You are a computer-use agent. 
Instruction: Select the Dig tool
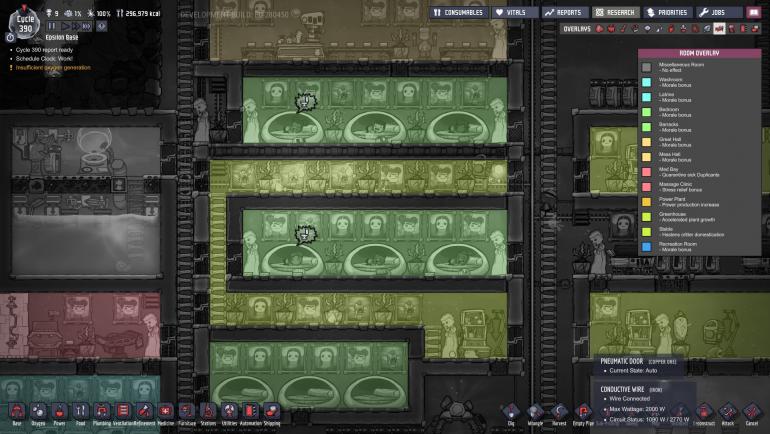tap(511, 412)
